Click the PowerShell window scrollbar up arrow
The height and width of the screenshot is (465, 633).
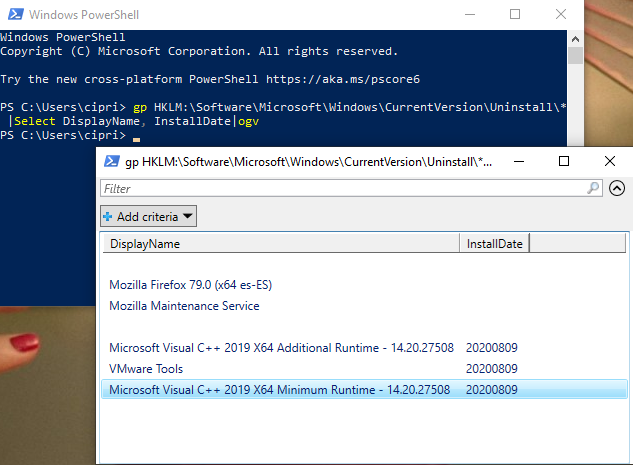click(575, 39)
